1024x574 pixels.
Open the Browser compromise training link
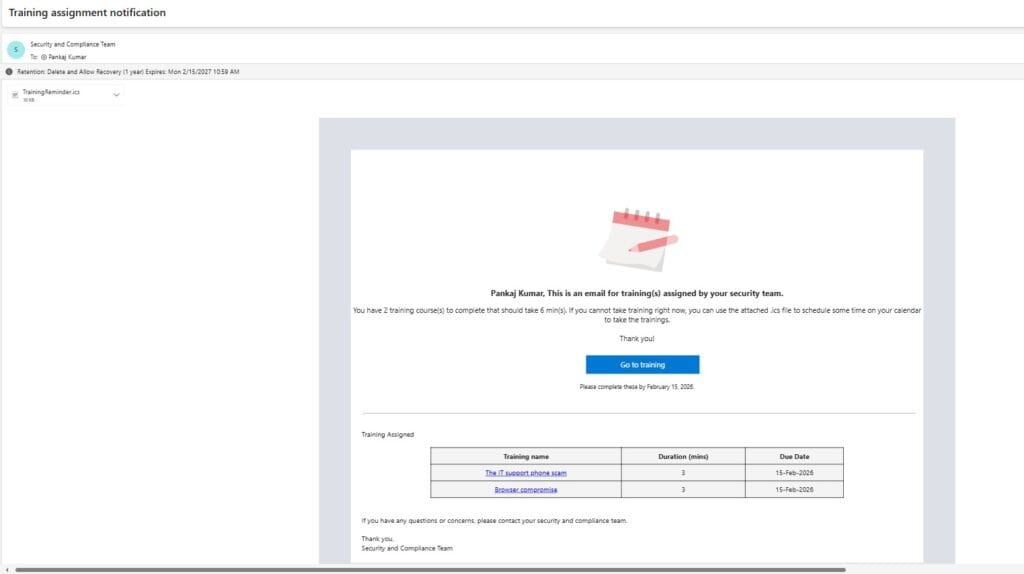(x=526, y=490)
